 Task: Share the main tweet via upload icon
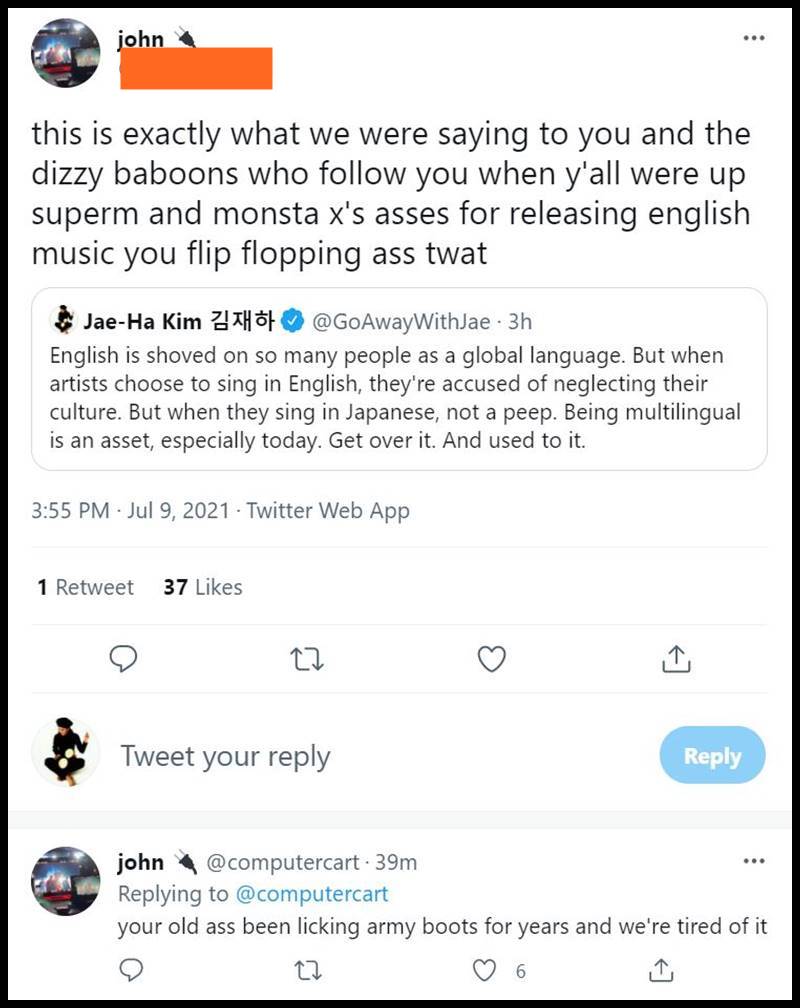pyautogui.click(x=676, y=659)
